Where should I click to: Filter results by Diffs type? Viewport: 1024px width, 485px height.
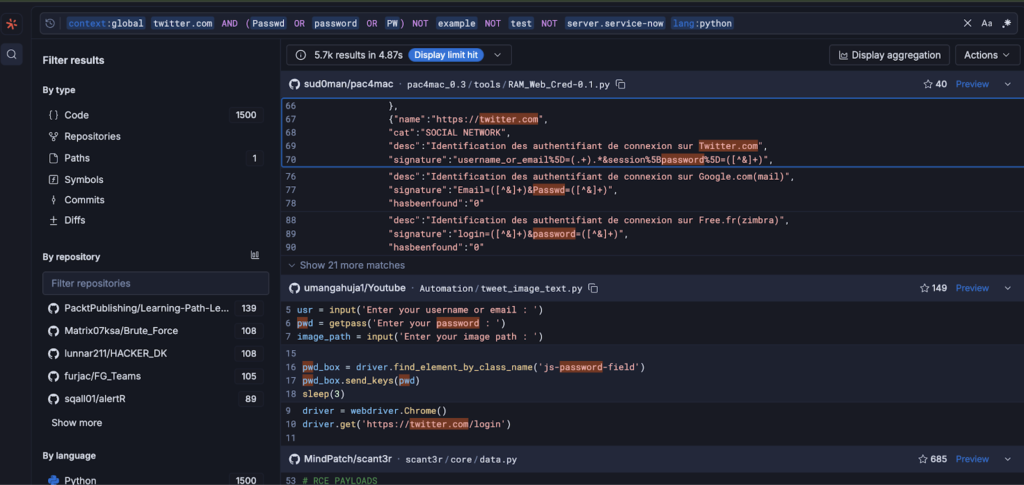pyautogui.click(x=153, y=221)
